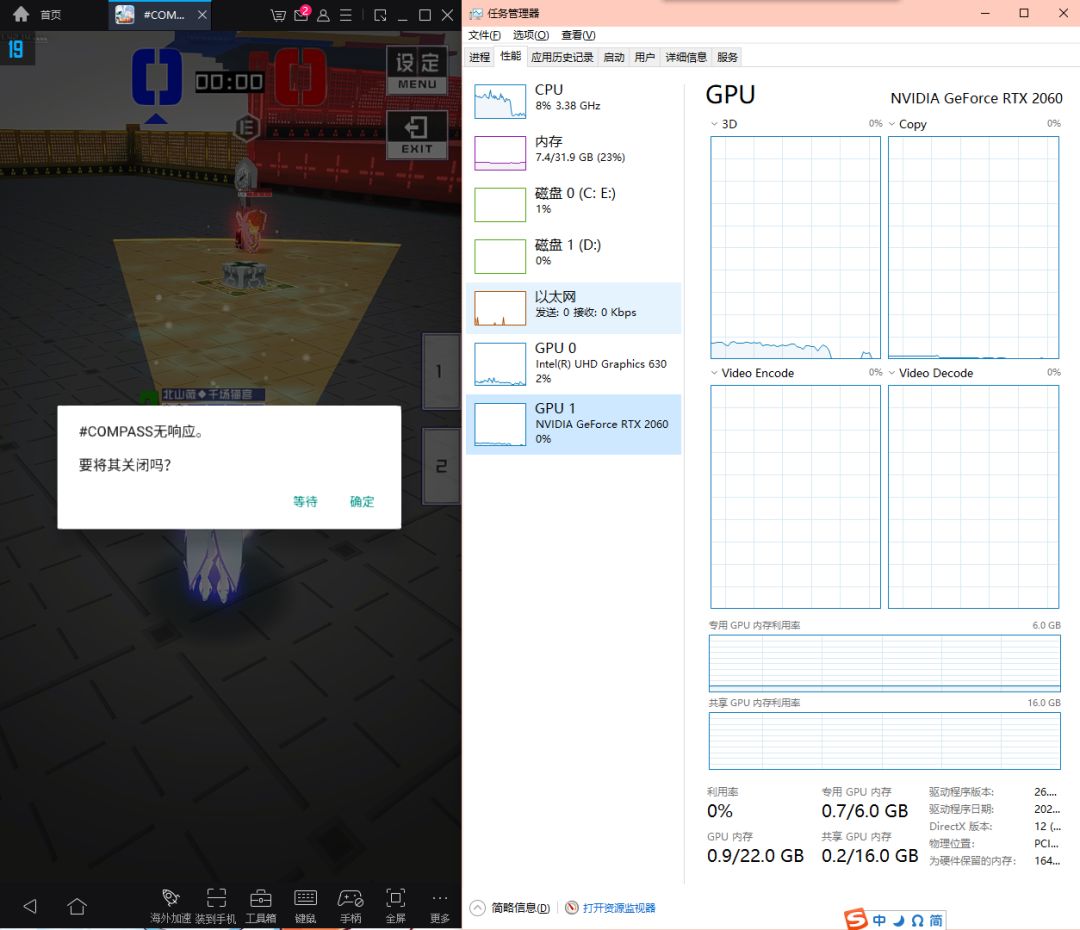Click the game EXIT button
The width and height of the screenshot is (1080, 930).
(417, 135)
